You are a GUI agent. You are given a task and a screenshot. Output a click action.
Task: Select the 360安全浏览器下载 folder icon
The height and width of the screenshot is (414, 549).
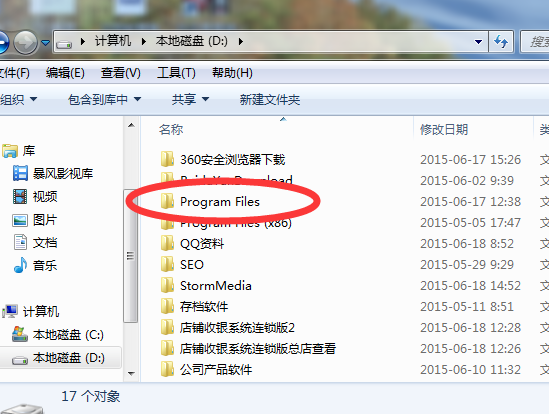pyautogui.click(x=167, y=159)
